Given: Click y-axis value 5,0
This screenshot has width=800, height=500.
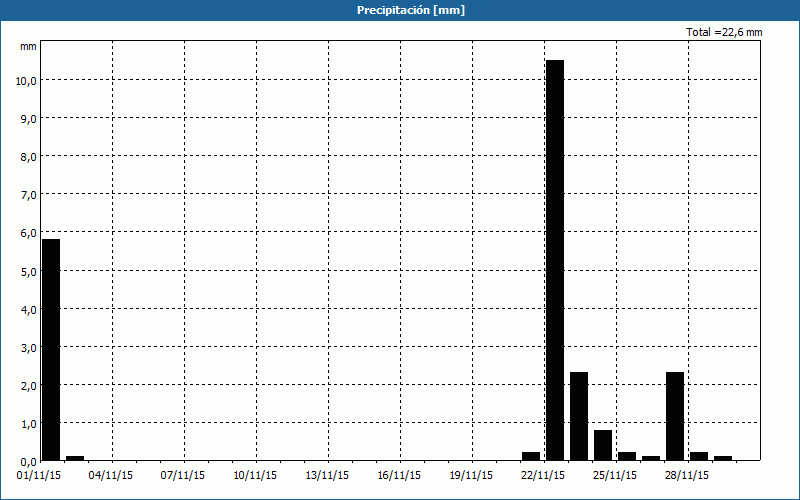Looking at the screenshot, I should [x=29, y=271].
